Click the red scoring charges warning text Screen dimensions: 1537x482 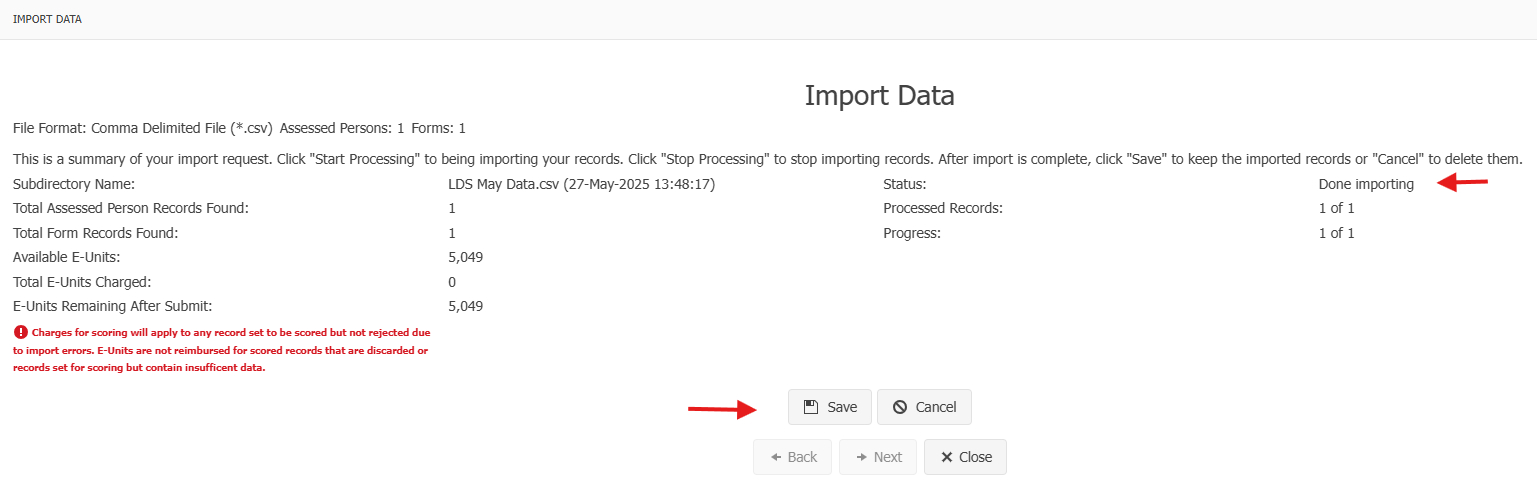223,350
